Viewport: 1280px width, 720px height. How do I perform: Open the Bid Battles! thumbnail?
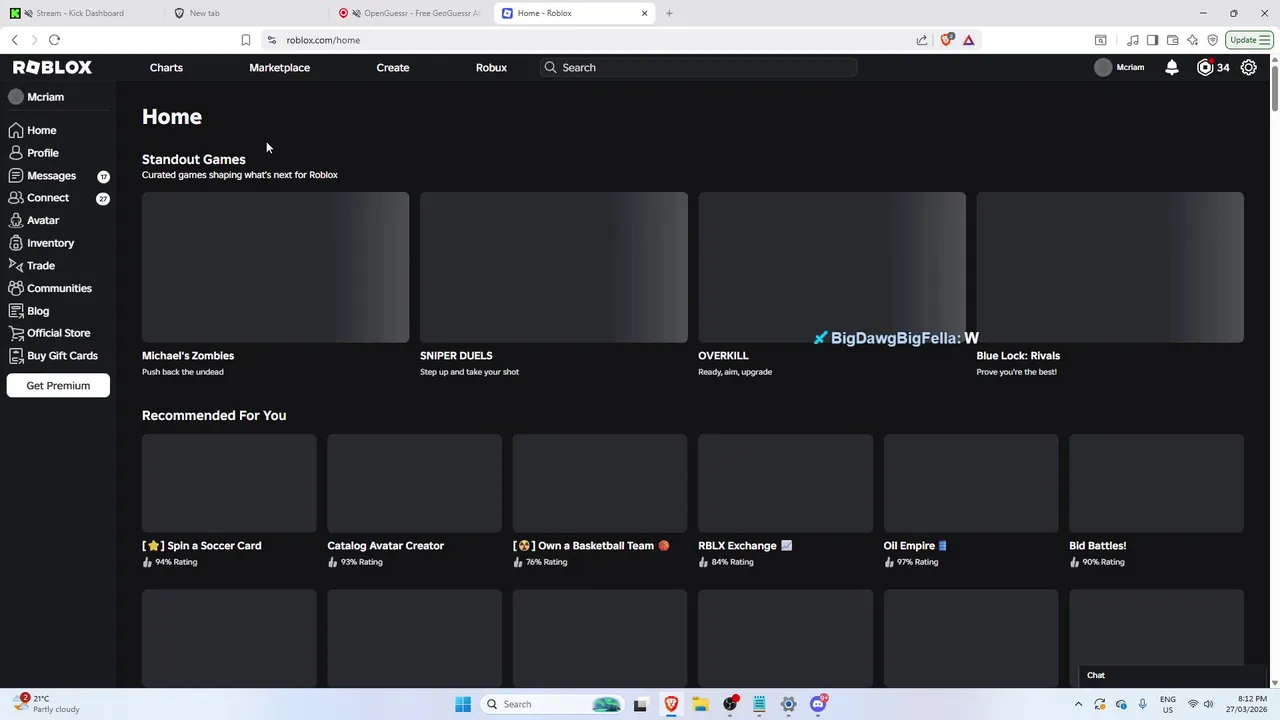1156,483
